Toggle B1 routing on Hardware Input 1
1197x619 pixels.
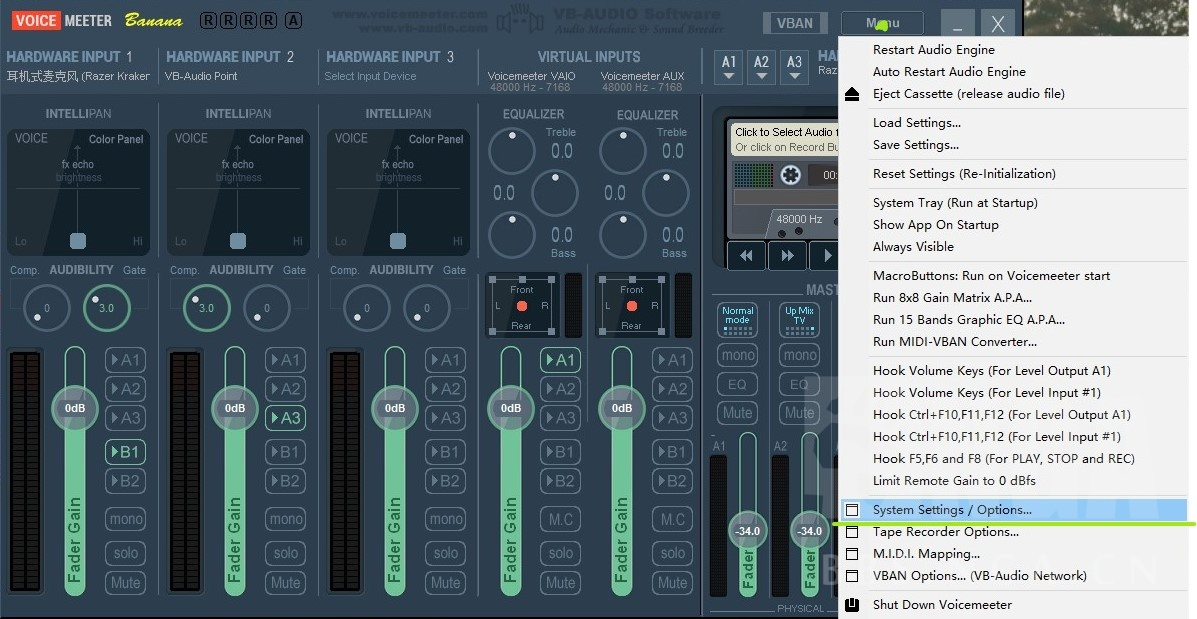[x=125, y=452]
